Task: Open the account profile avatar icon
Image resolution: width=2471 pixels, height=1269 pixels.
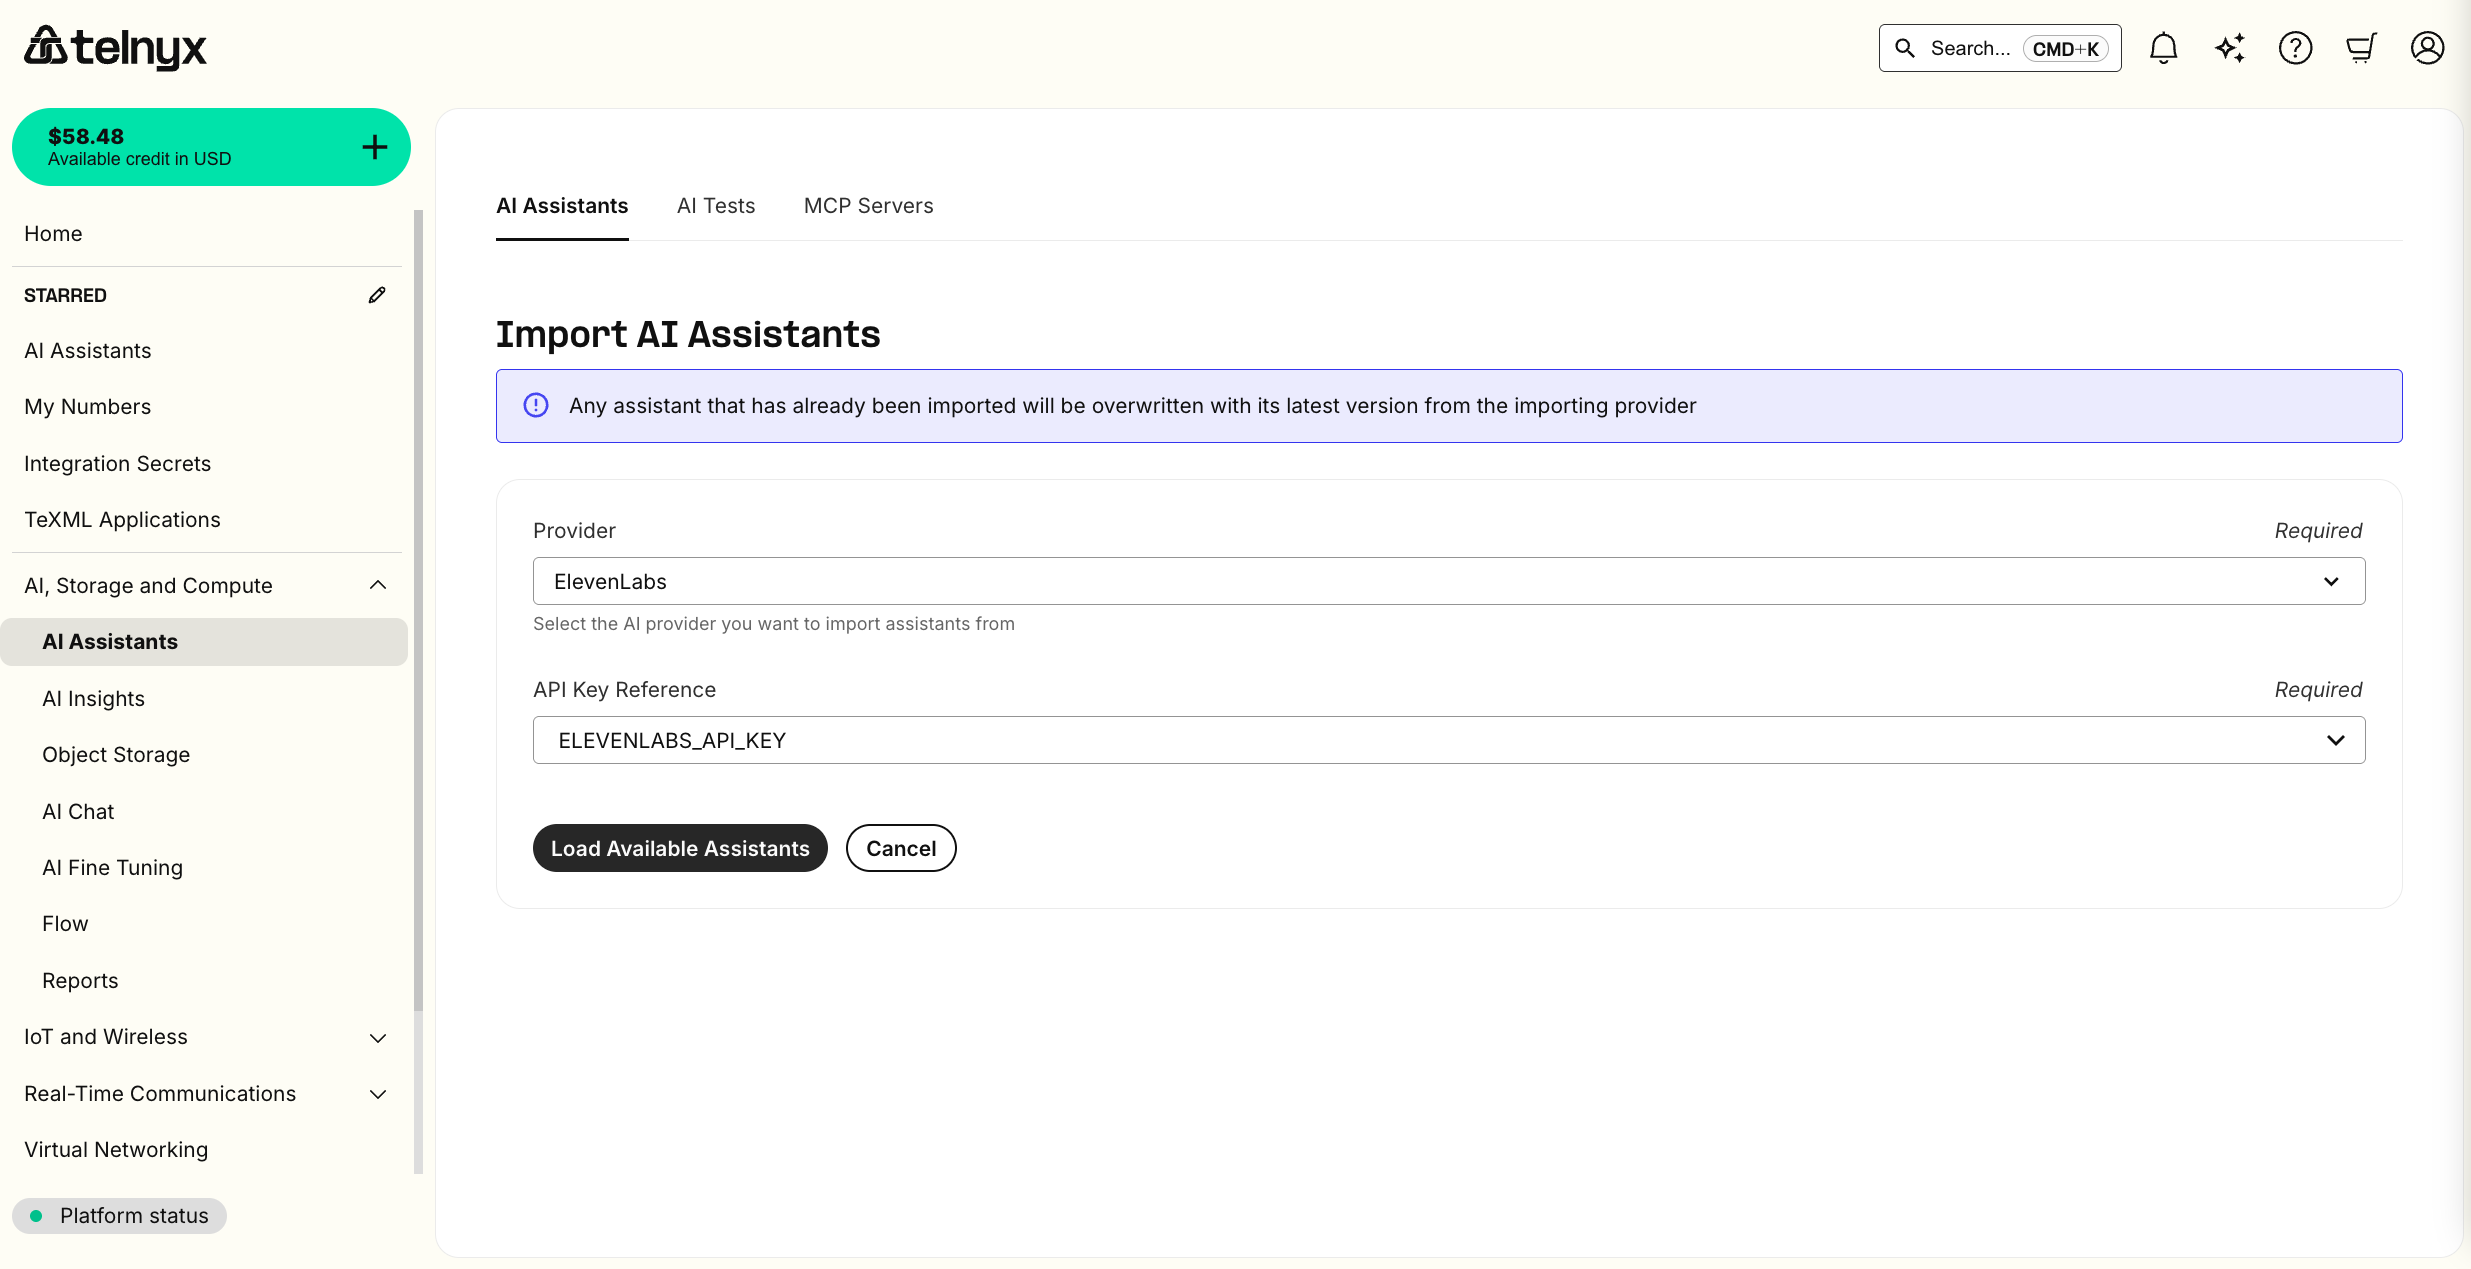Action: pos(2427,47)
